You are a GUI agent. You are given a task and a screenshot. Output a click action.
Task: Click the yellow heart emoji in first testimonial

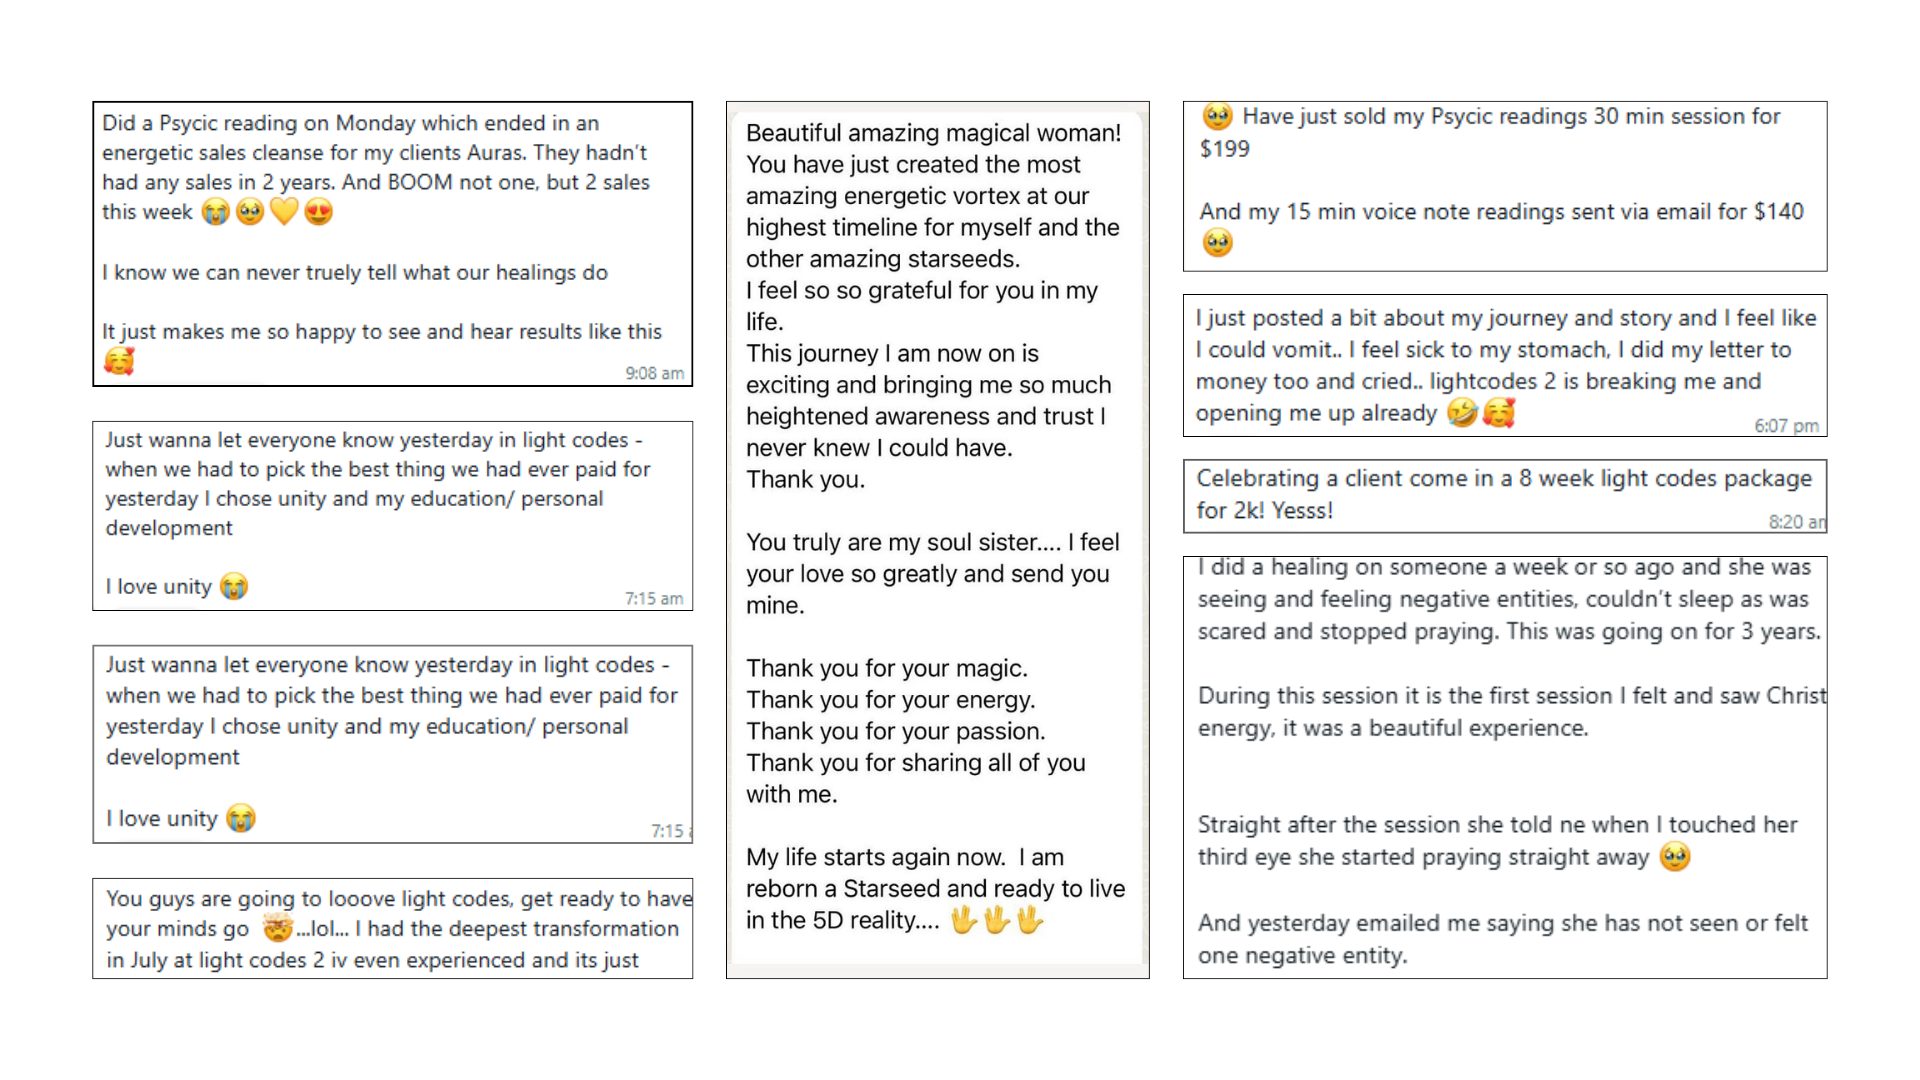pos(284,212)
